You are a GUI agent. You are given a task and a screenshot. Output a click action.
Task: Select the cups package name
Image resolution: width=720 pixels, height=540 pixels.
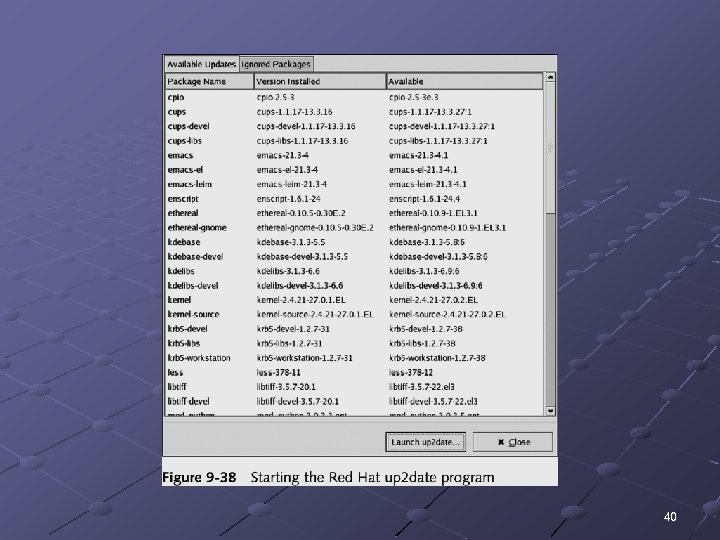(177, 112)
